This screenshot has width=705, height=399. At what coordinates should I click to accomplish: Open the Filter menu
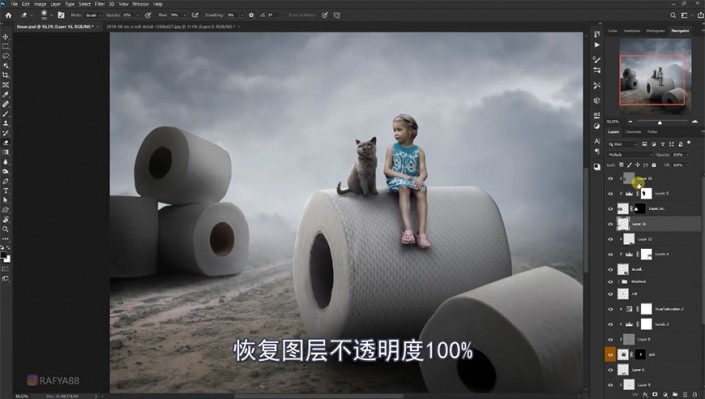(x=99, y=4)
